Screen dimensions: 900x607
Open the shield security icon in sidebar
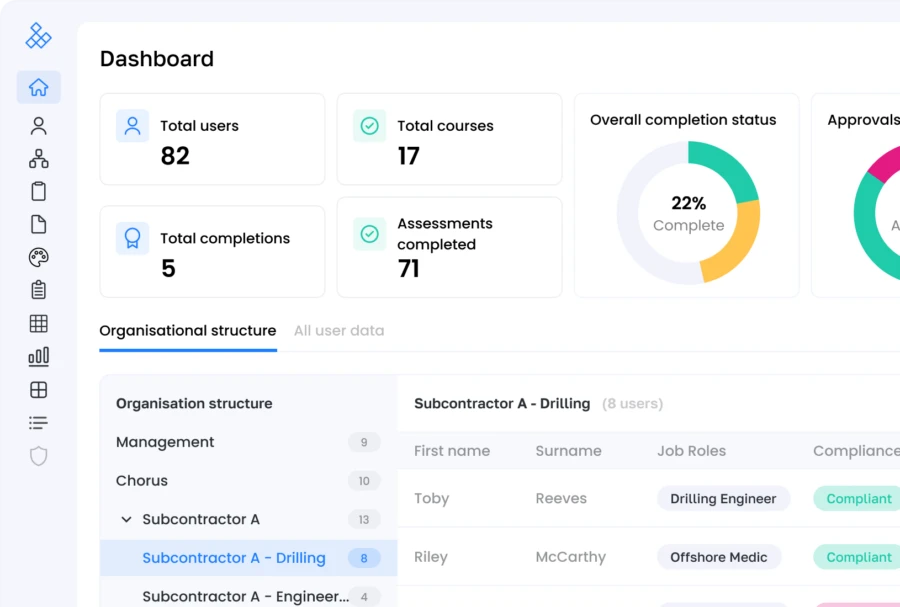(x=38, y=456)
